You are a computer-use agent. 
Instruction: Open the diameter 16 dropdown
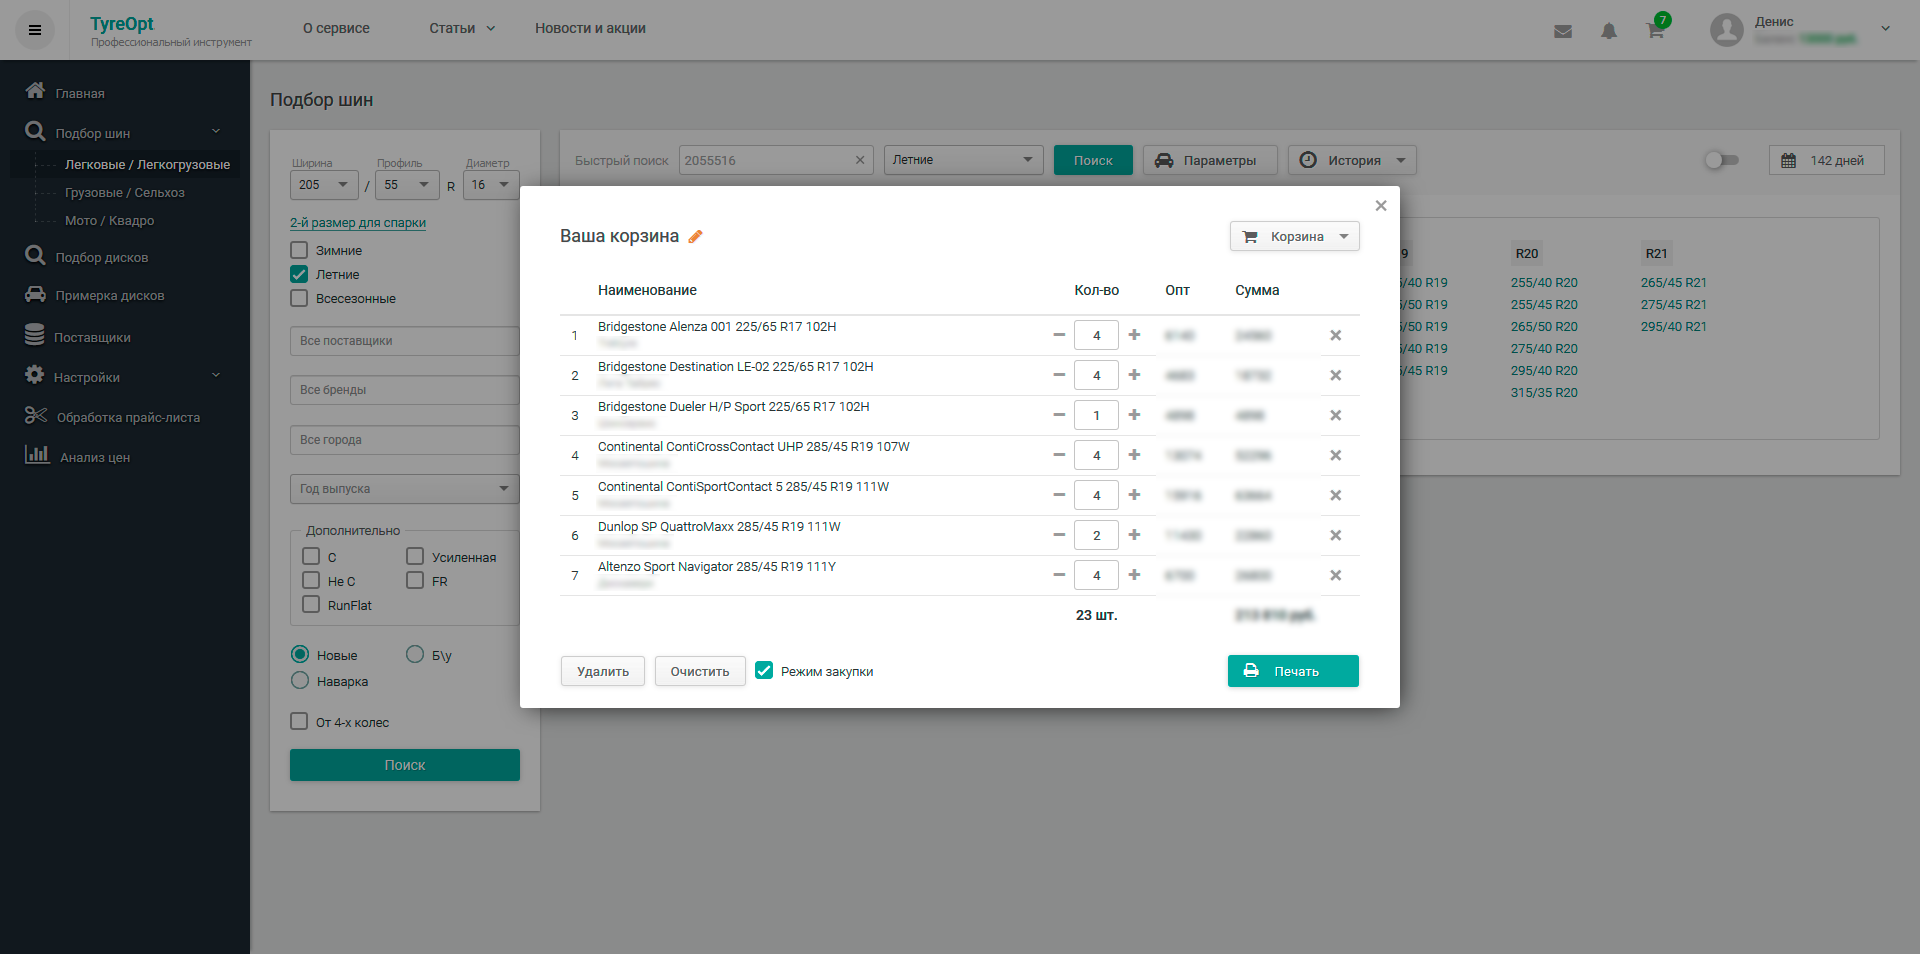tap(491, 185)
